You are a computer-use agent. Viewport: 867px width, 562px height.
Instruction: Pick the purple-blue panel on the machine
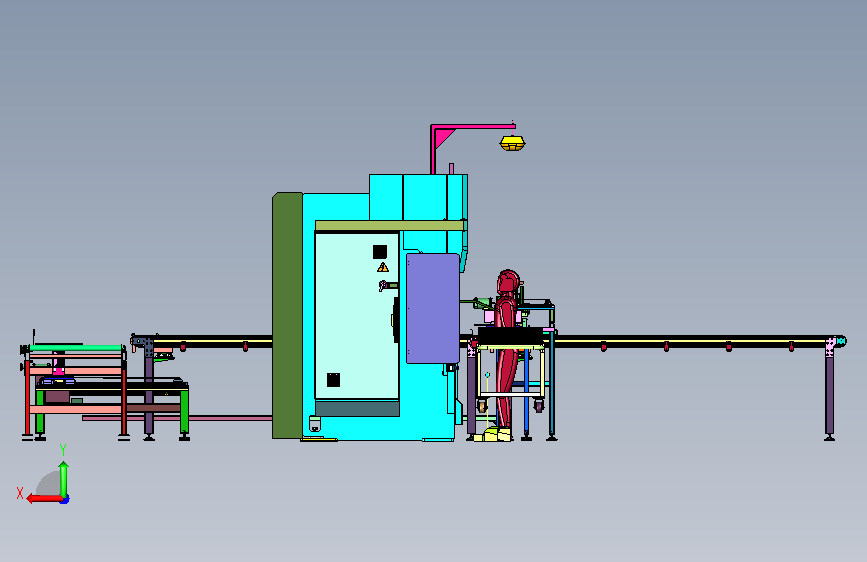click(x=432, y=308)
